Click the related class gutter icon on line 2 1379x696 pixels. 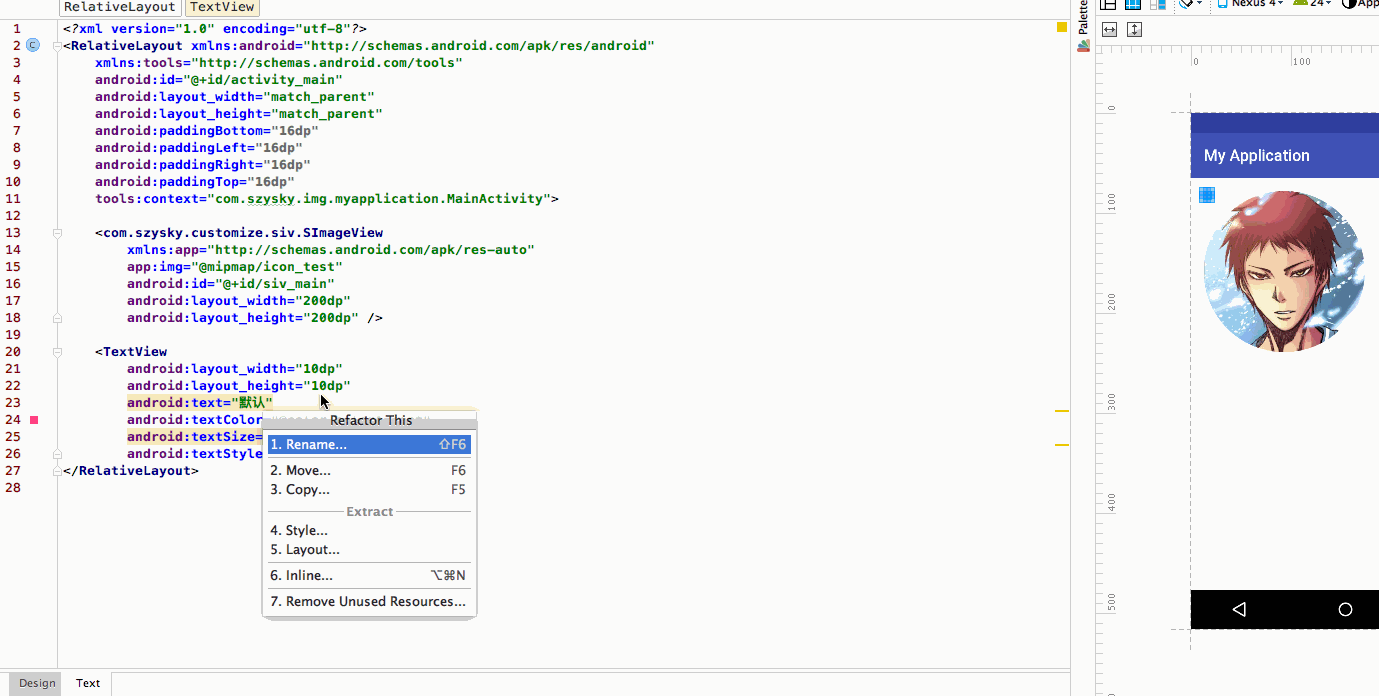[33, 45]
